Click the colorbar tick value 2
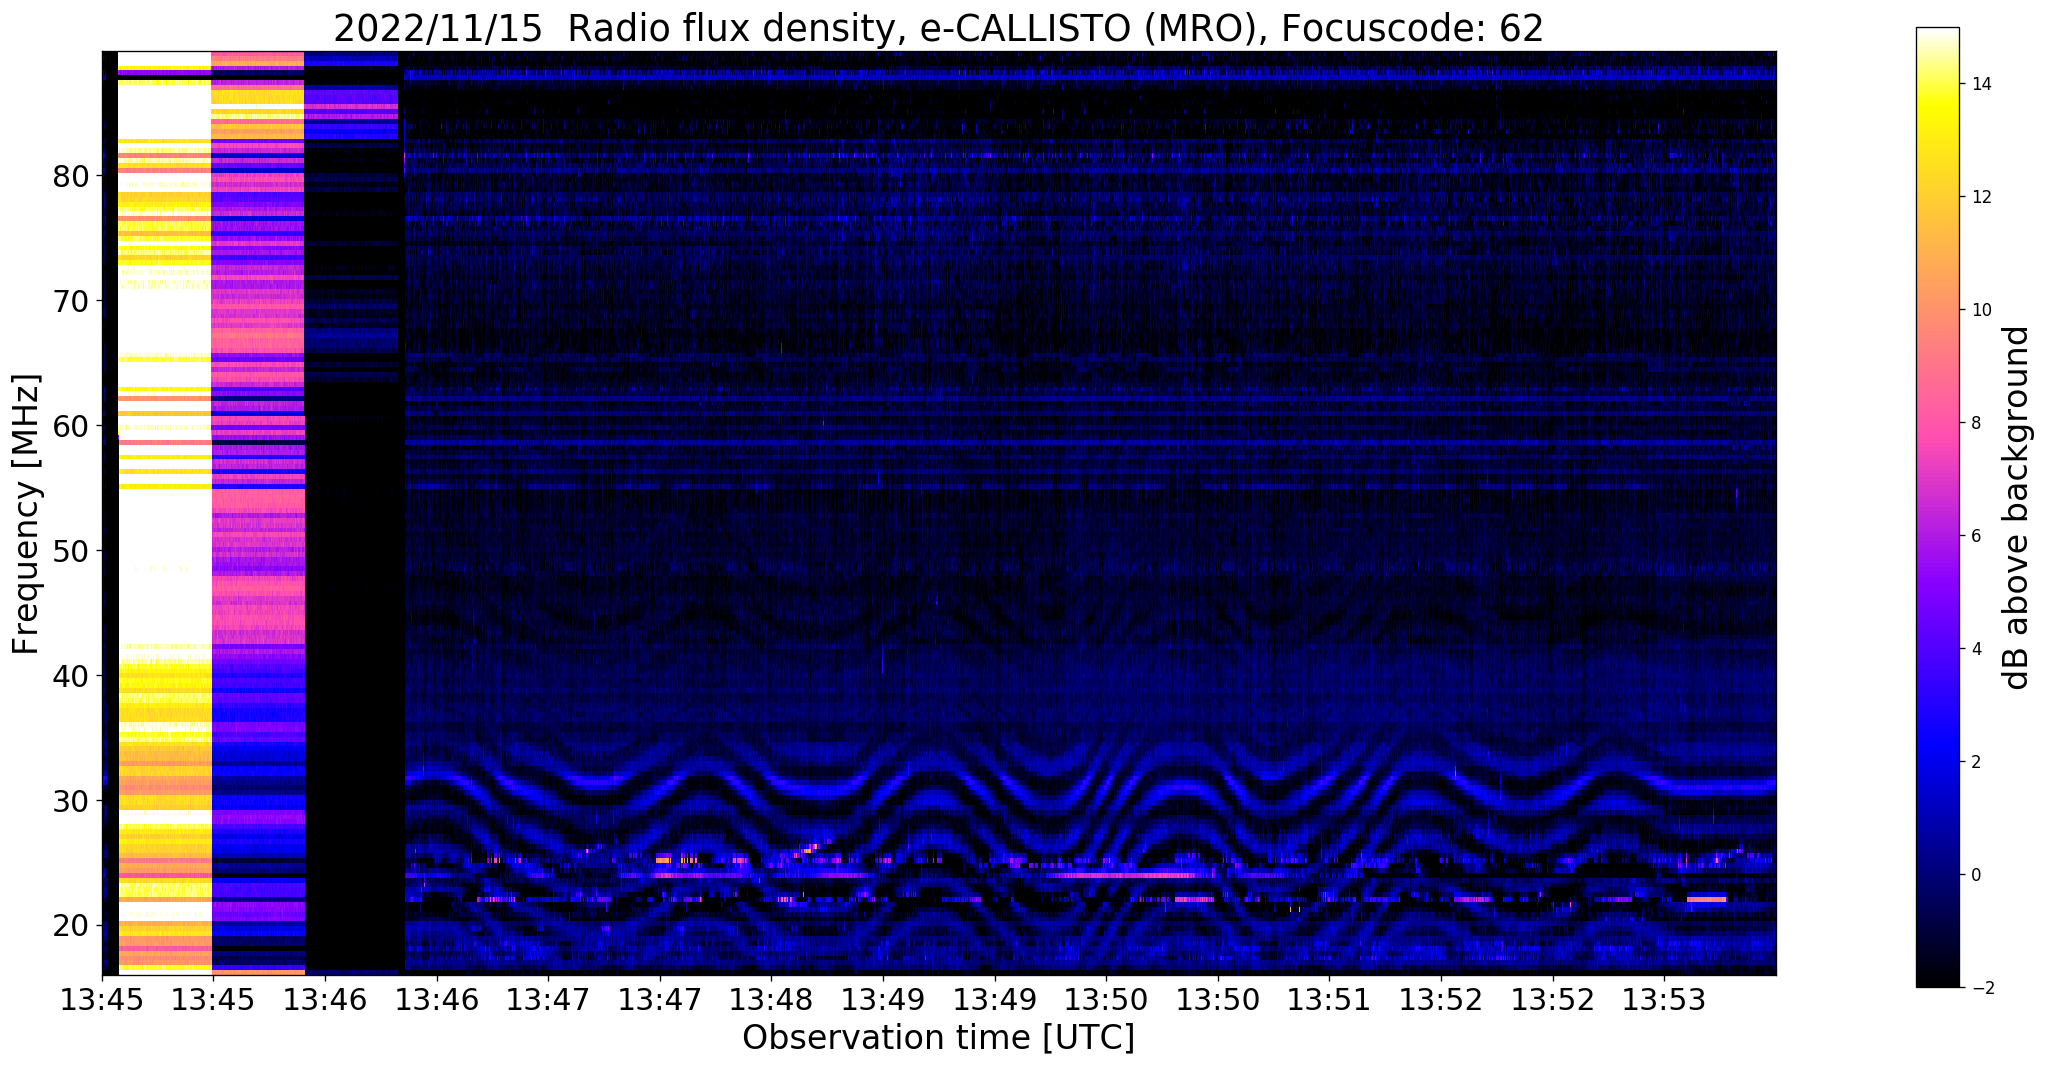This screenshot has width=2047, height=1067. (x=1975, y=762)
